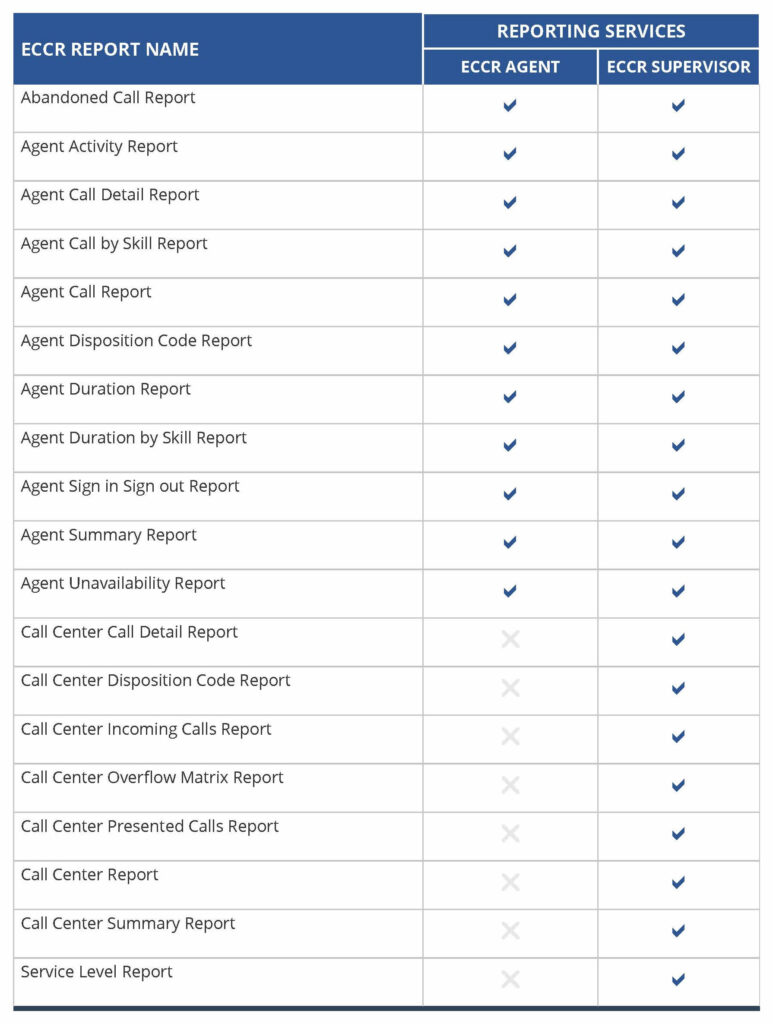Screen dimensions: 773x1024
Task: Click ECCR Agent X for Call Center Report
Action: [510, 882]
